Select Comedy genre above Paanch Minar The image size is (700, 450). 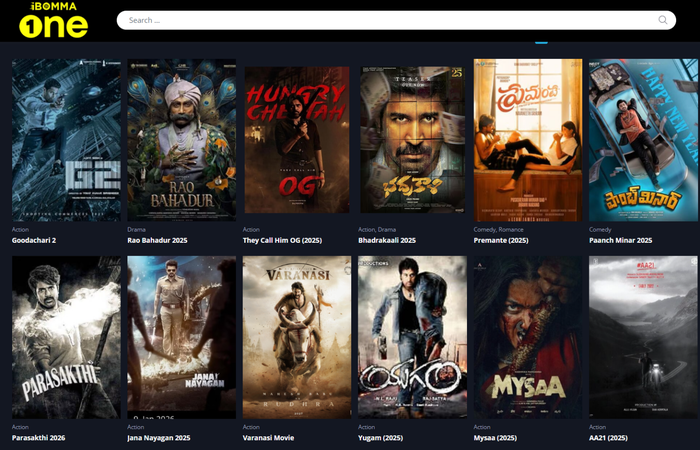click(x=600, y=229)
